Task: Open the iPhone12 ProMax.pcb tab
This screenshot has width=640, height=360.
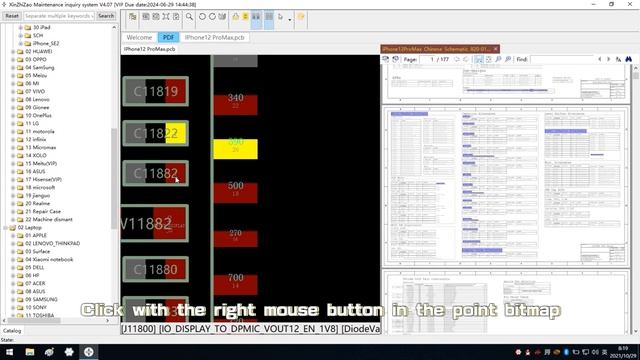Action: (x=215, y=37)
